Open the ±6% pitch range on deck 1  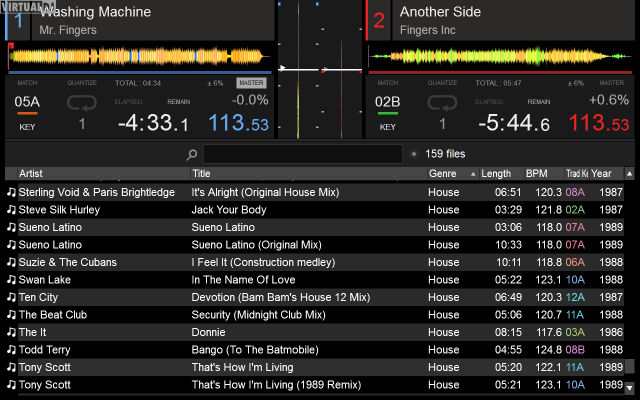click(x=215, y=83)
